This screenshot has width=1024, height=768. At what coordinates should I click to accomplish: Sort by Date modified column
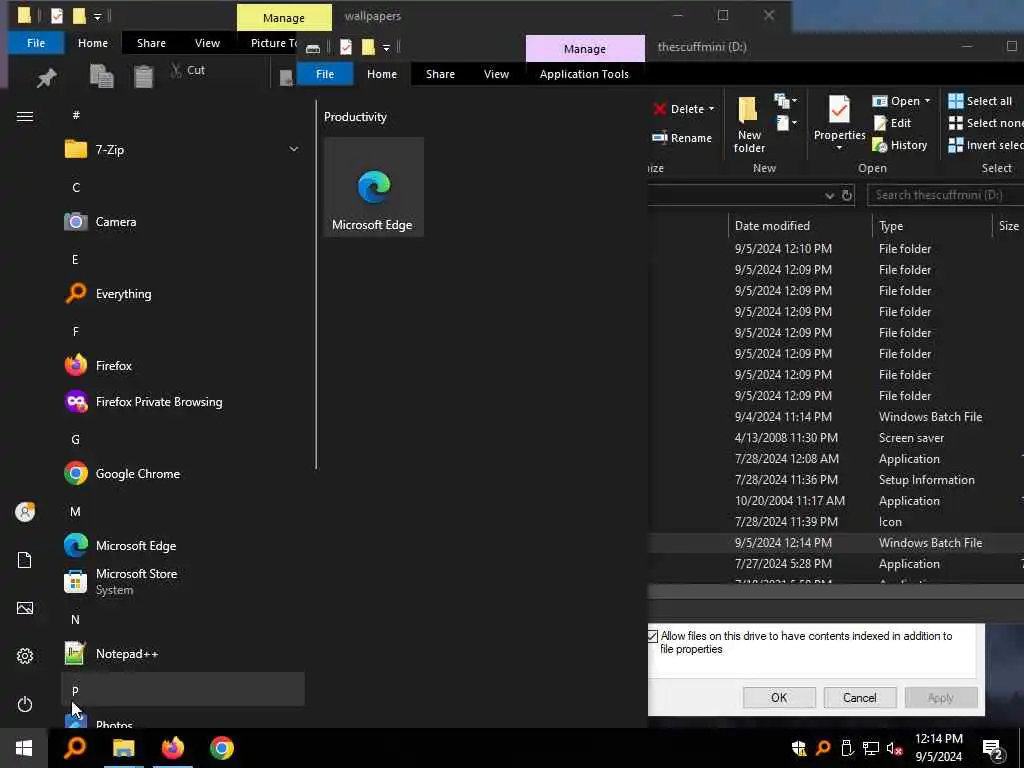(x=800, y=226)
